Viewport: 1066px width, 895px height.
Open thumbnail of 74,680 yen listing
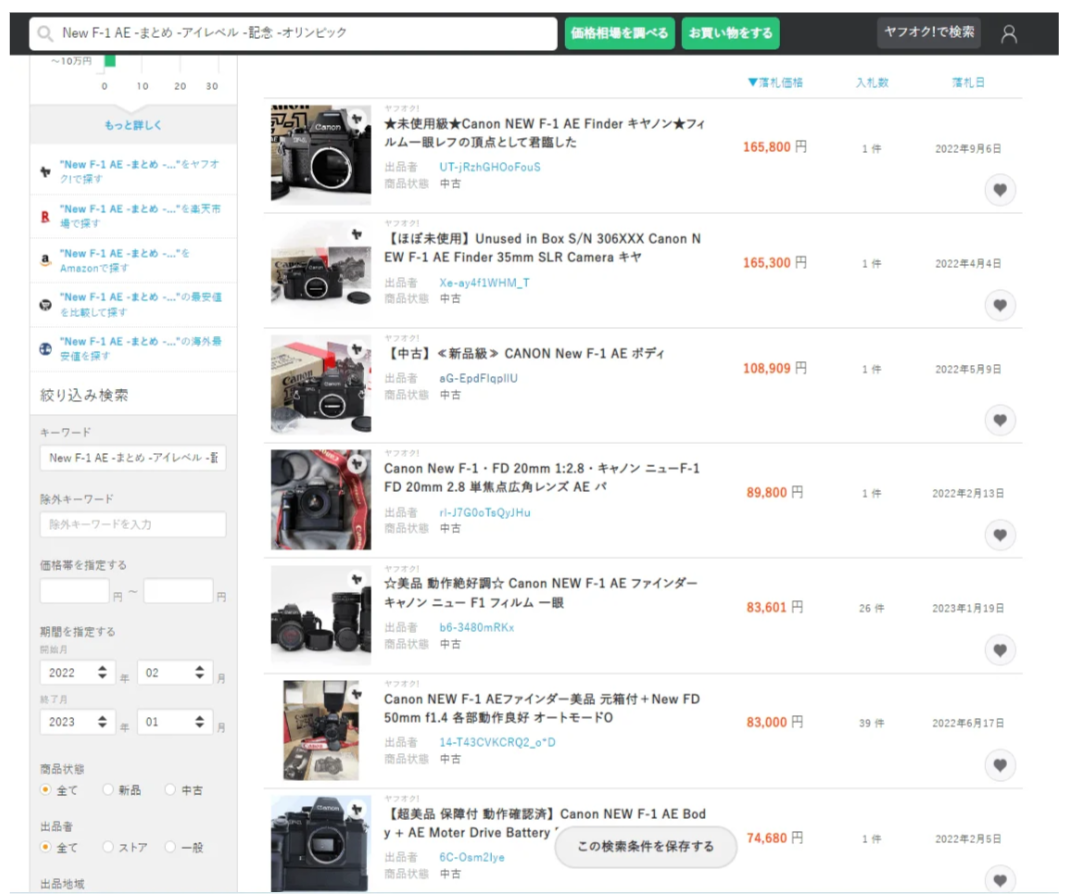point(321,843)
